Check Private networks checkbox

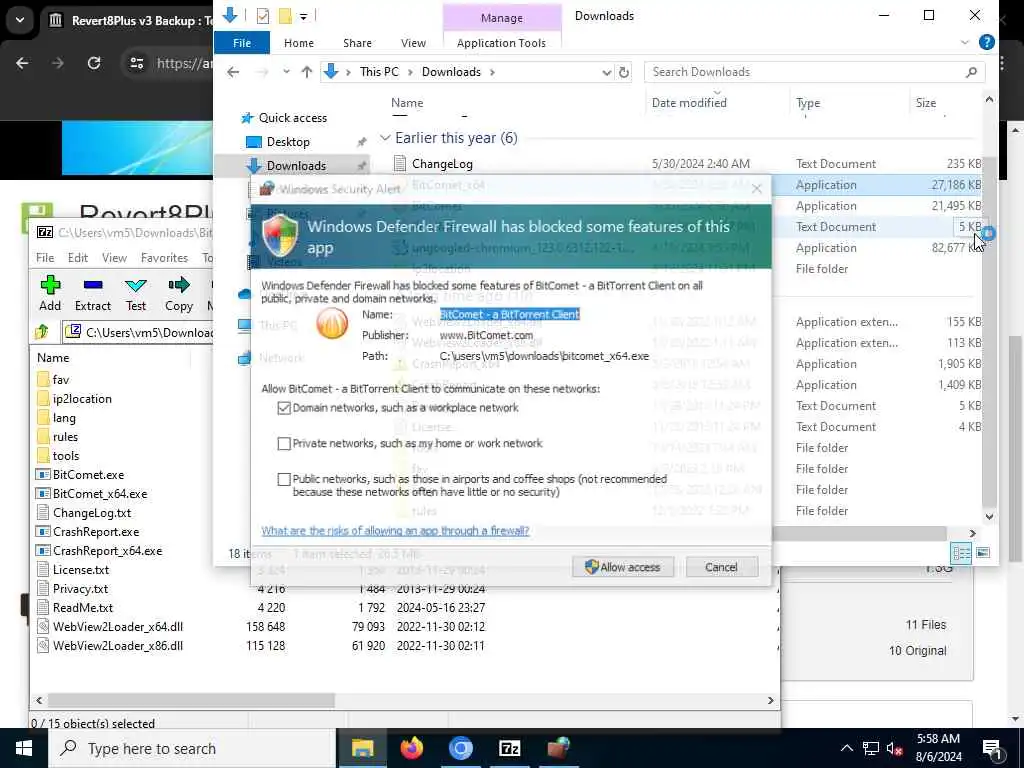tap(283, 444)
